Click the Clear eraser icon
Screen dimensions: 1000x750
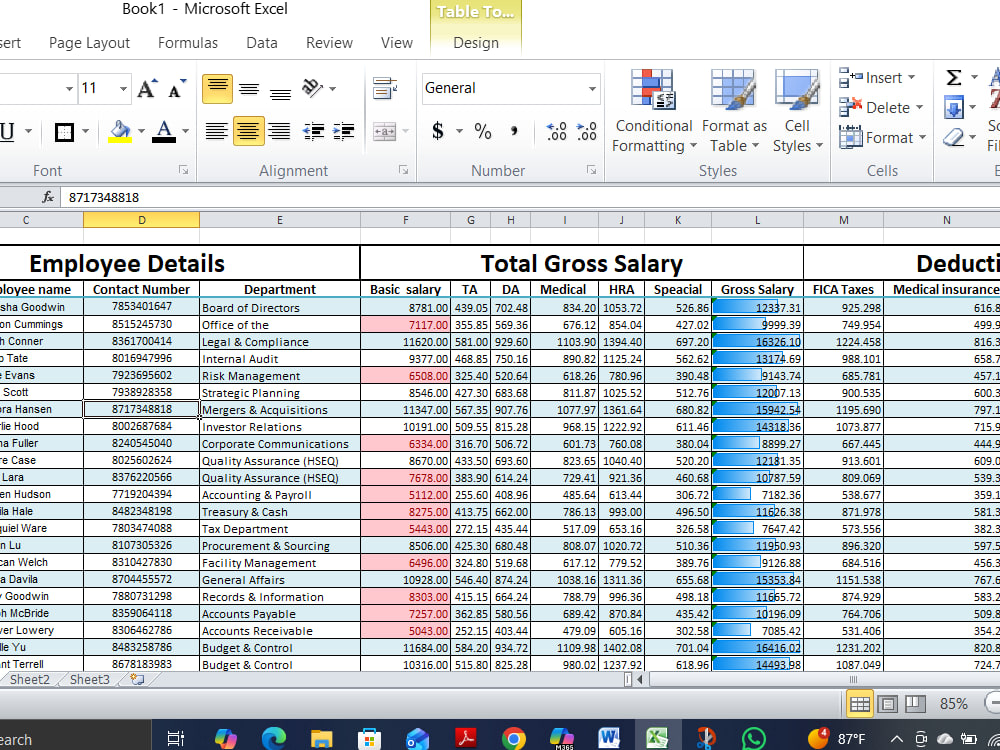point(953,136)
